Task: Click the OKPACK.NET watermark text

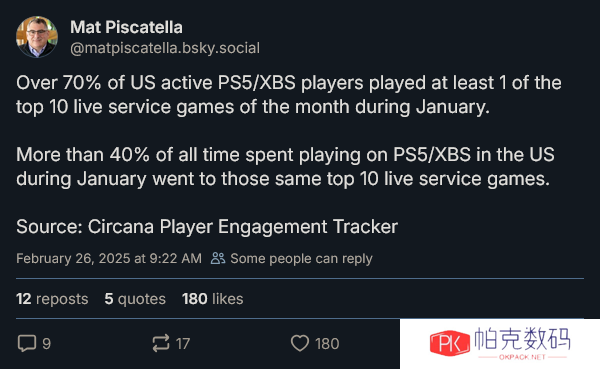Action: tap(522, 357)
